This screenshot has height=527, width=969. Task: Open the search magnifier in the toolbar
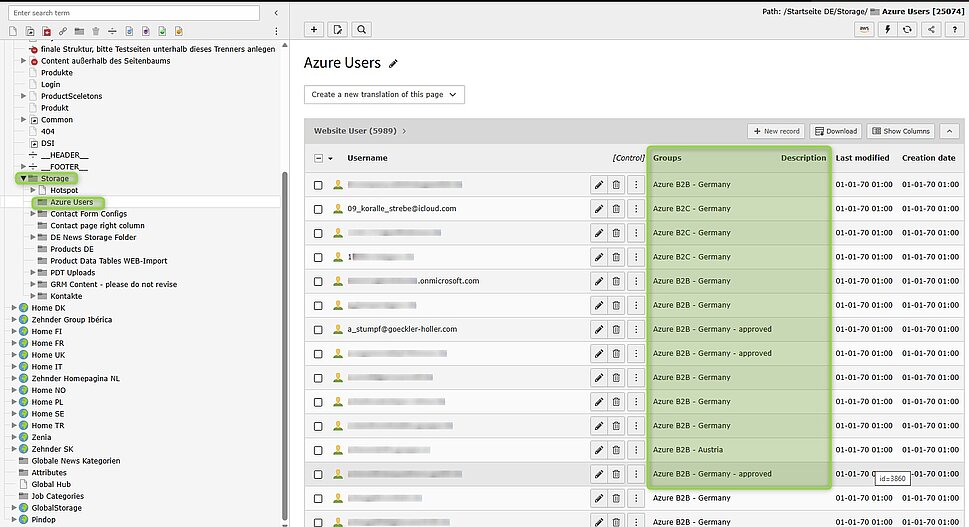[360, 30]
